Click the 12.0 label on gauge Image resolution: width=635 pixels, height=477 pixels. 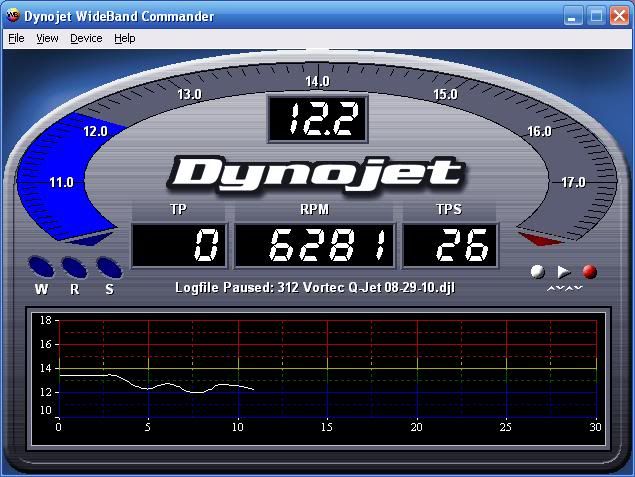pyautogui.click(x=96, y=131)
